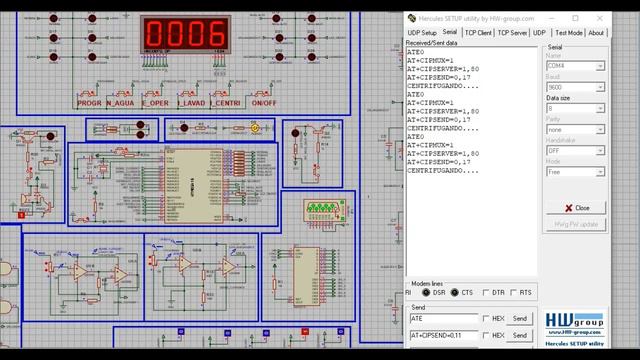
Task: Click the E_OPER push-button in the schematic
Action: point(154,94)
